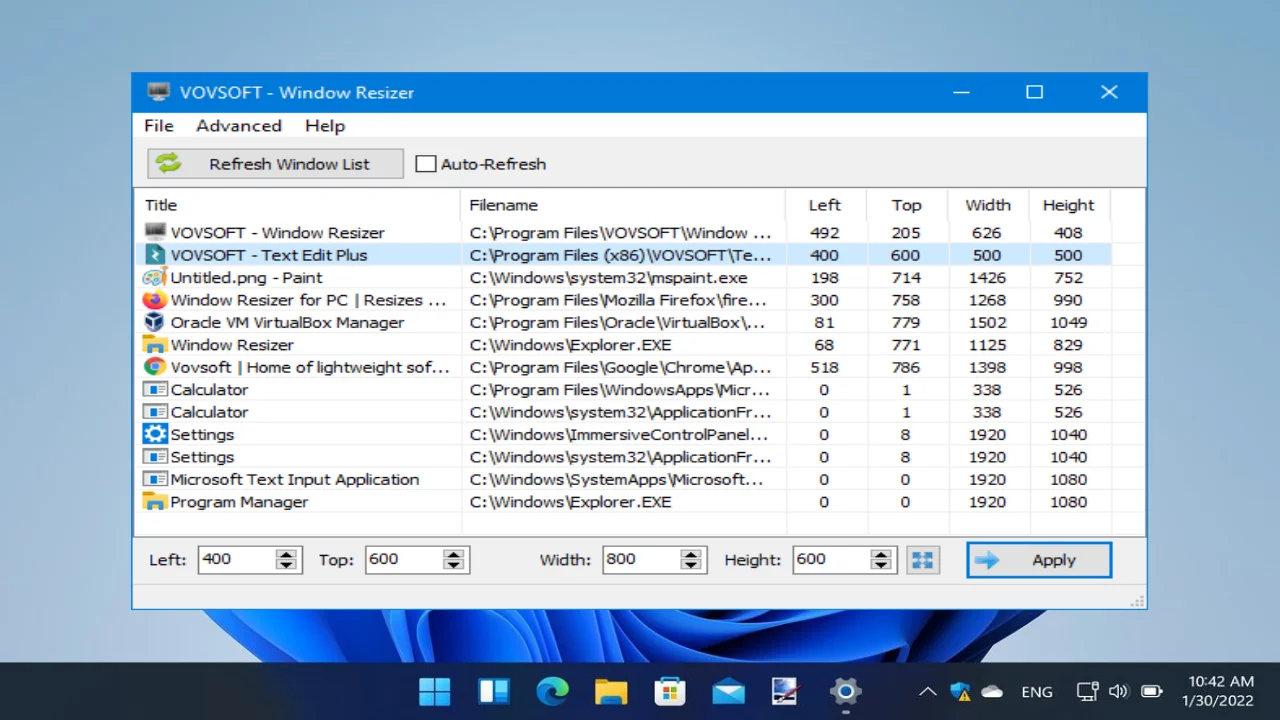
Task: Open the clock showing 10:42 AM
Action: click(x=1218, y=691)
